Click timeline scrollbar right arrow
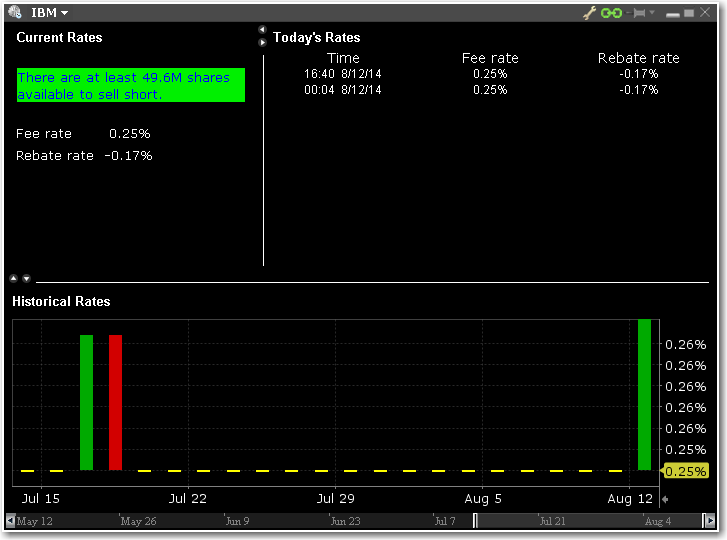The width and height of the screenshot is (727, 540). tap(710, 521)
